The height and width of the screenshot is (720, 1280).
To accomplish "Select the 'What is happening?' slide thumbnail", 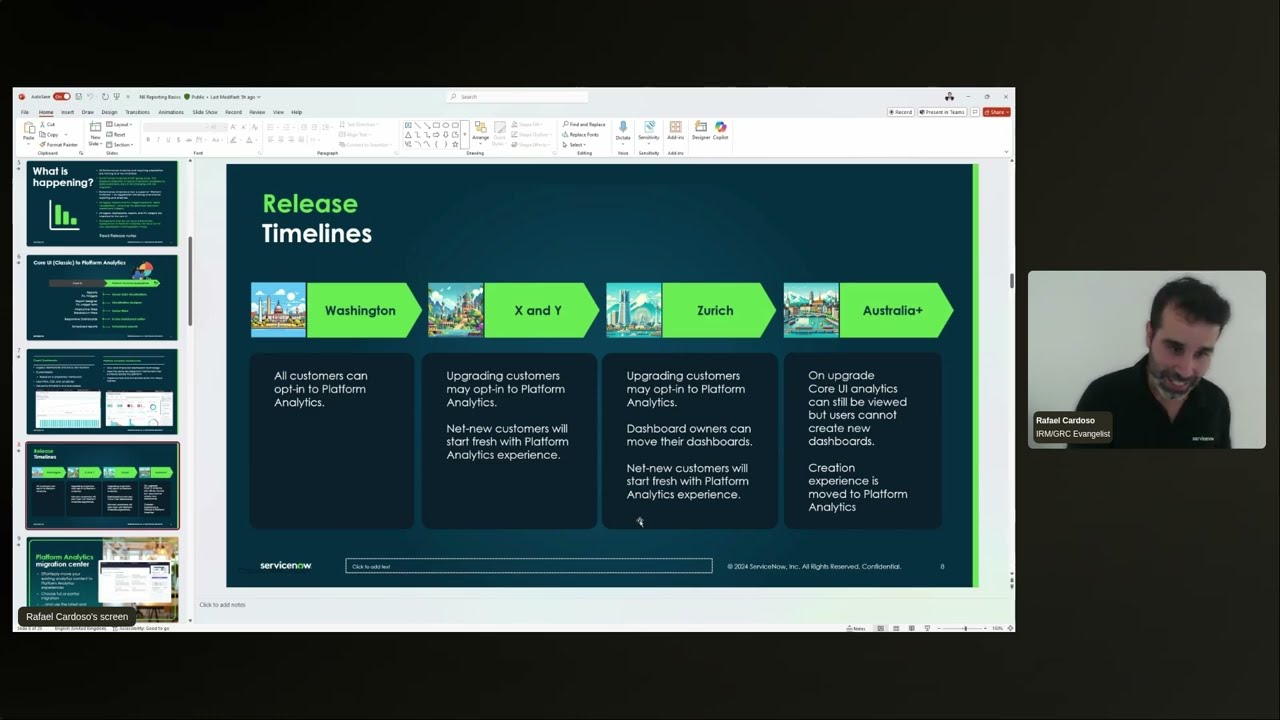I will [x=102, y=204].
